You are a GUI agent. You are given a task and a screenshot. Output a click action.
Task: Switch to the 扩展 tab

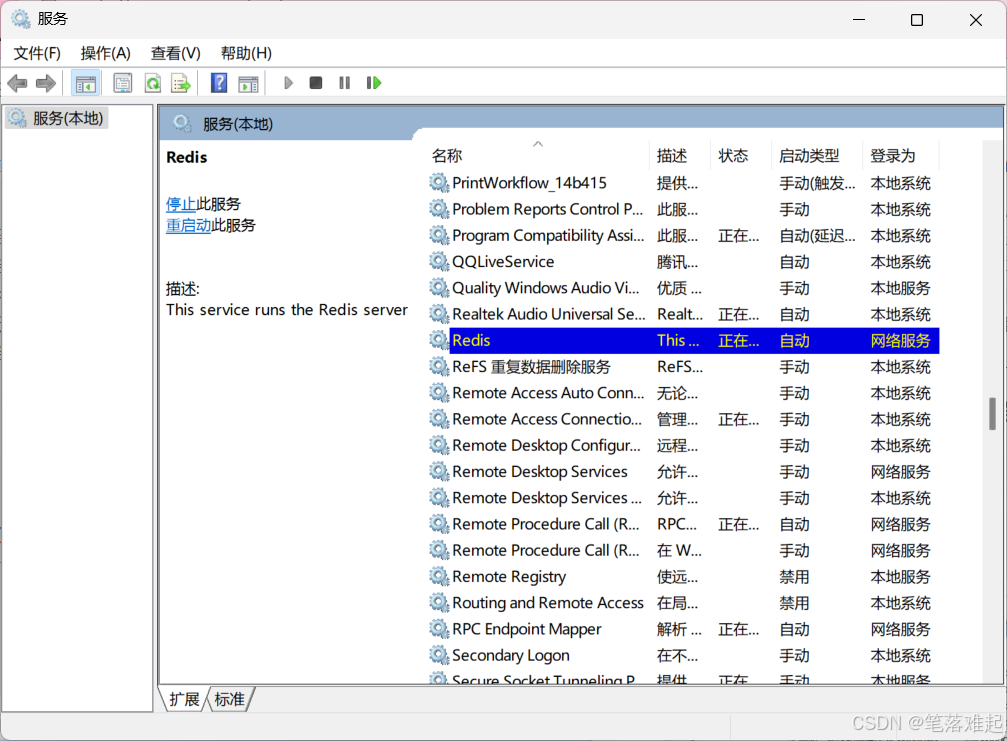click(184, 699)
